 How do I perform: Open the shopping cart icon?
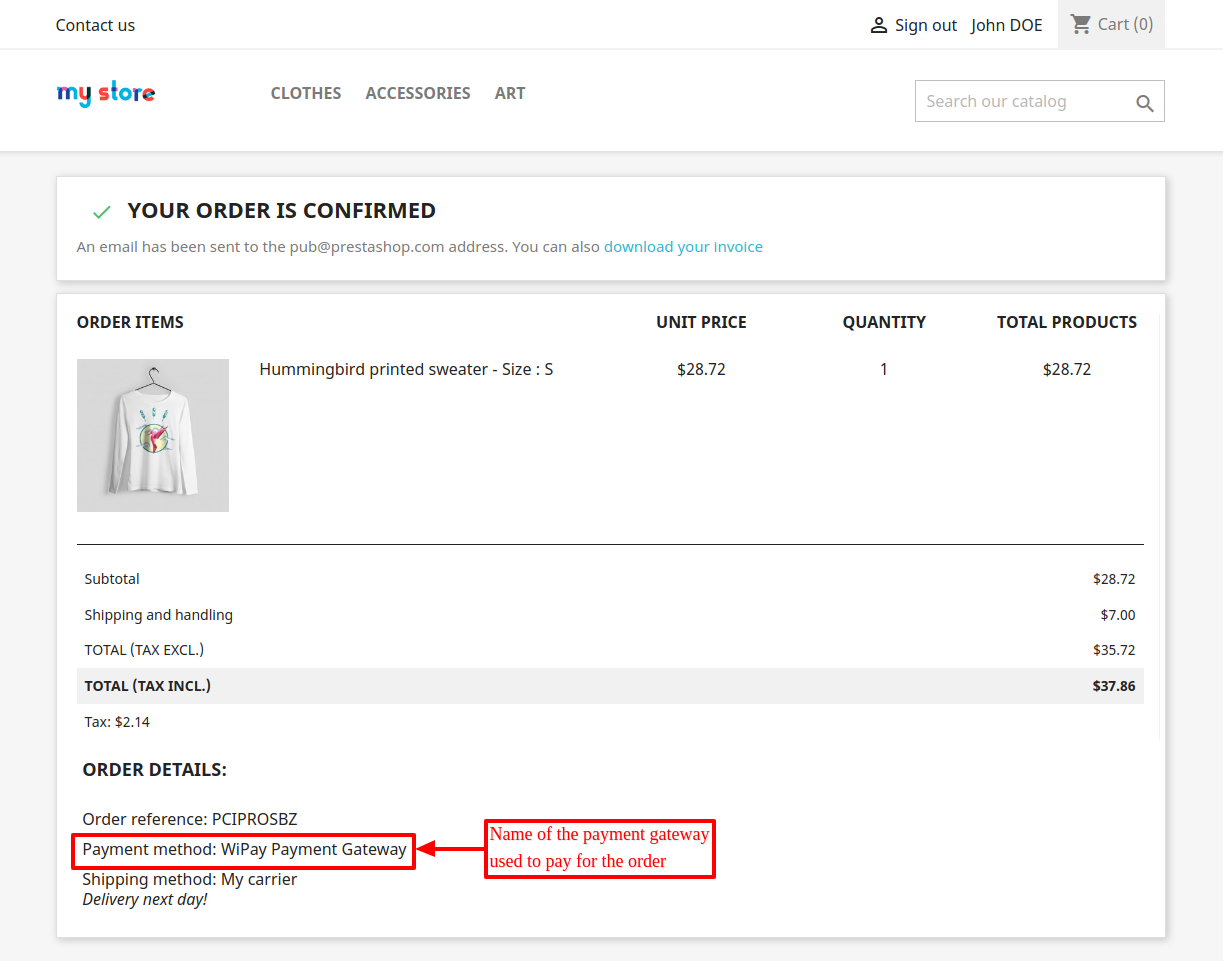tap(1081, 23)
